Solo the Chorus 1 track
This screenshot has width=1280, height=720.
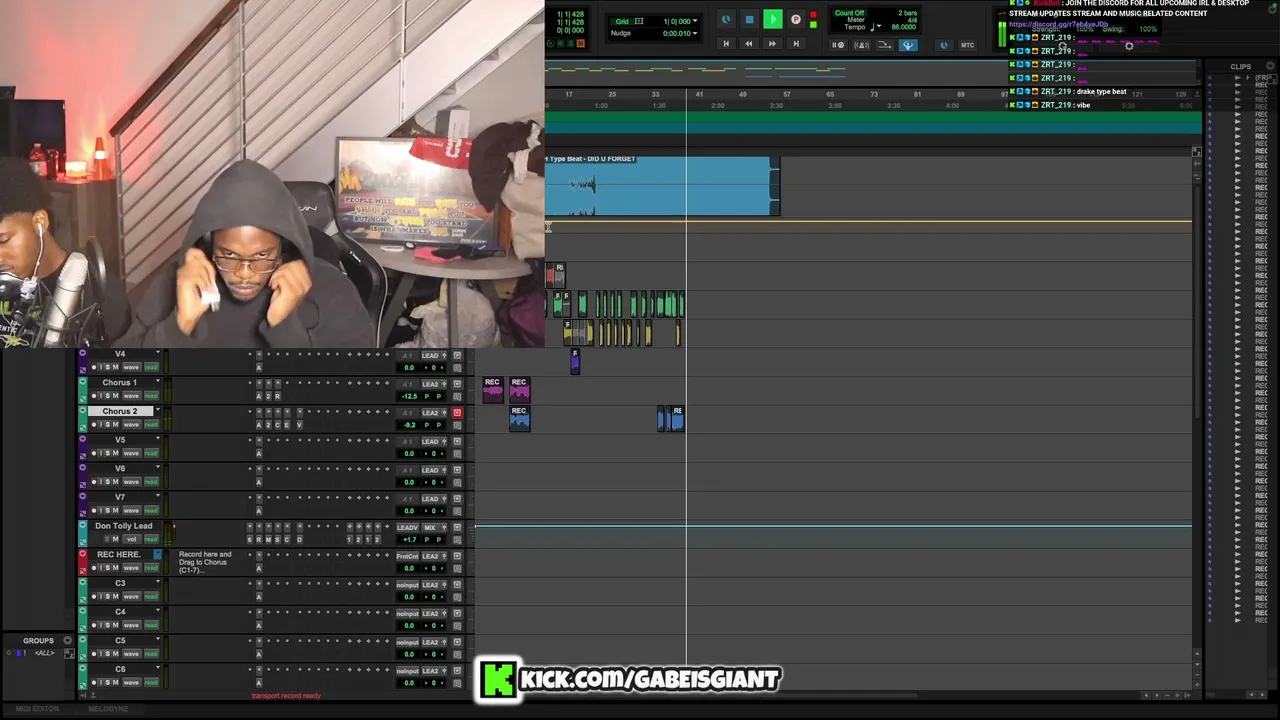(x=108, y=396)
